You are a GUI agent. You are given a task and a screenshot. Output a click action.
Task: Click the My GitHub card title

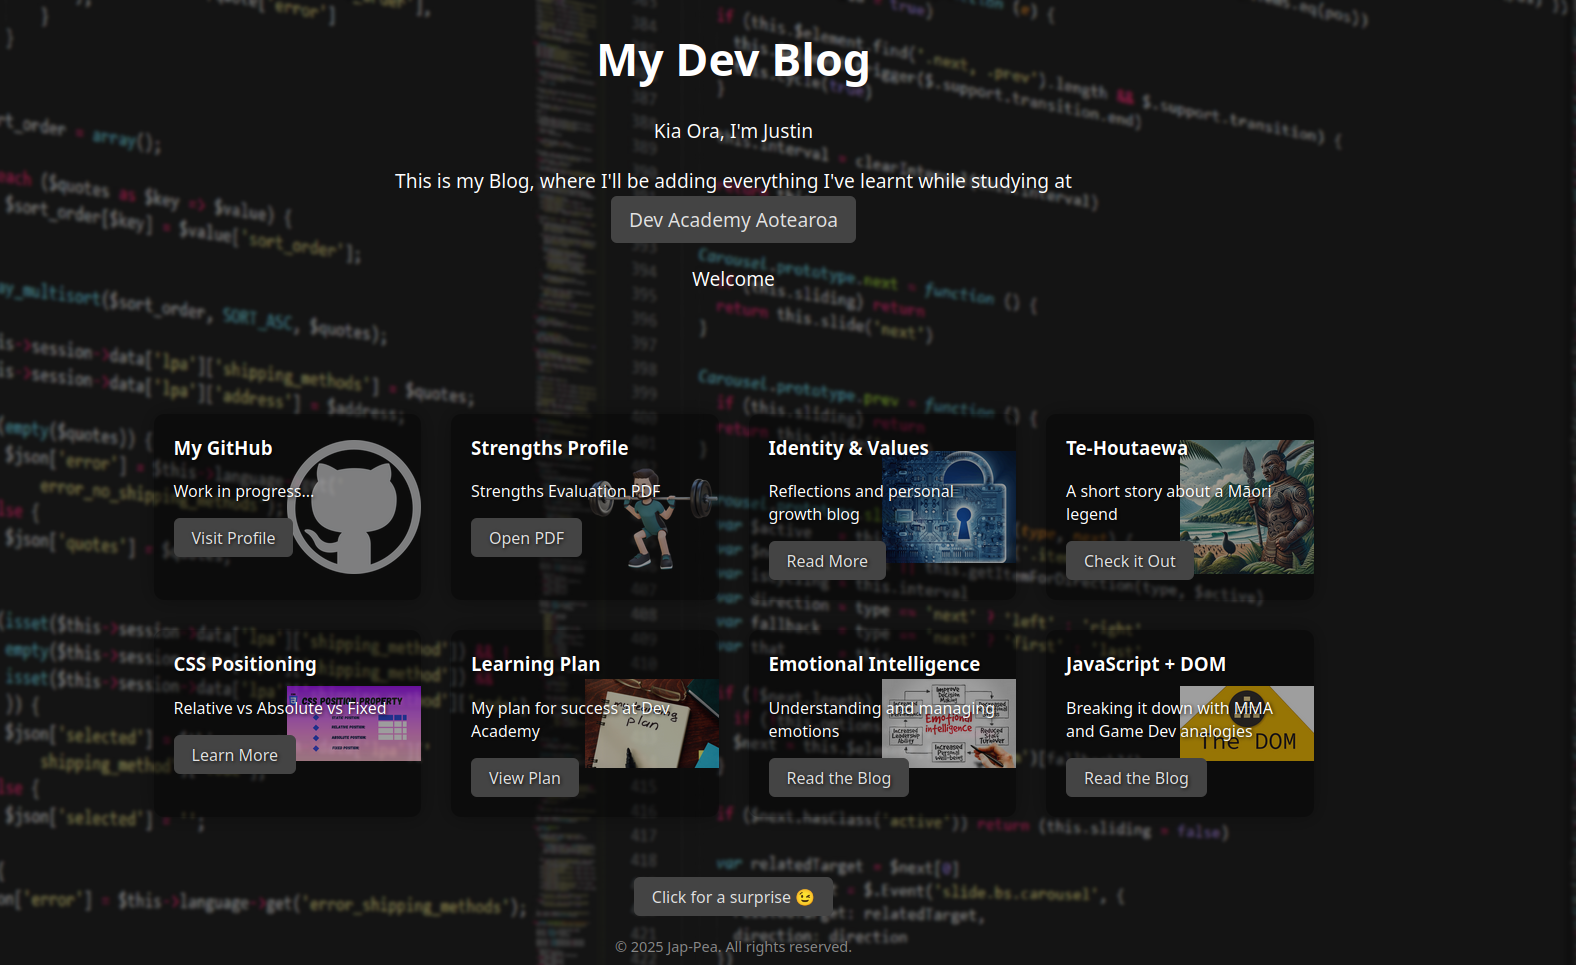coord(223,448)
